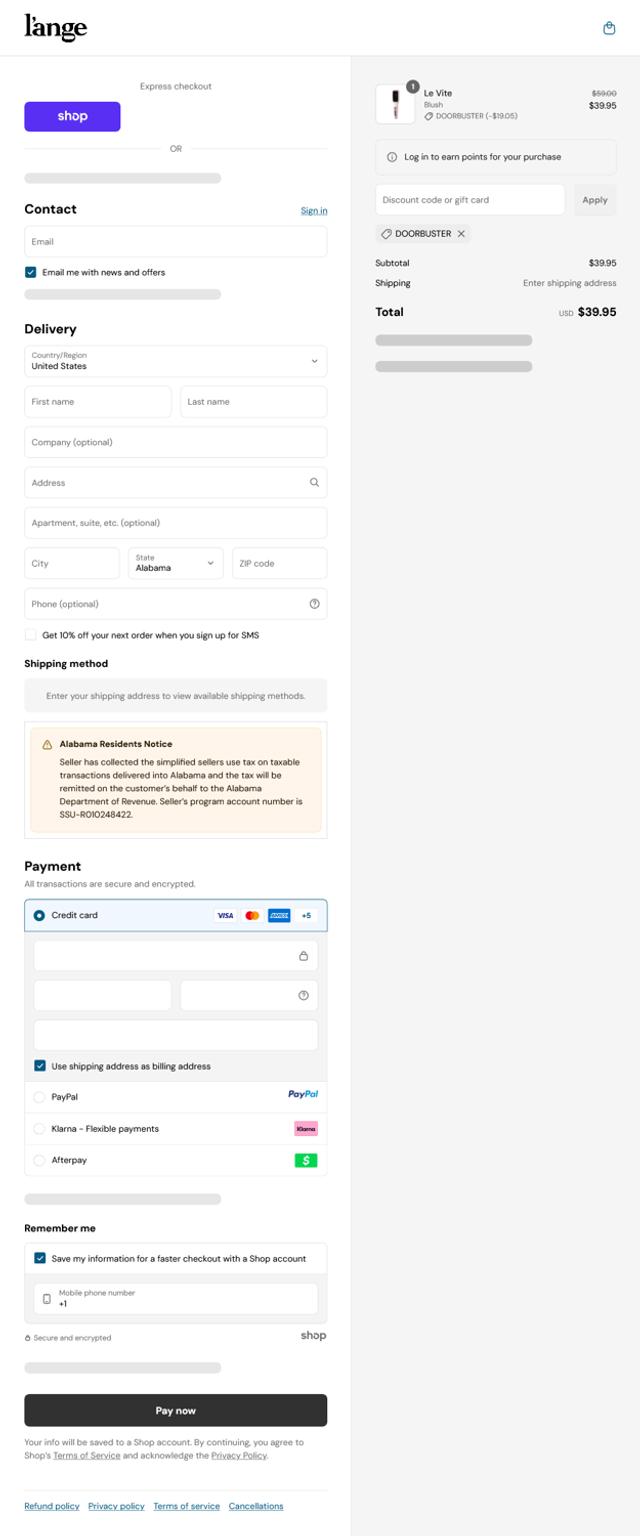Click the Visa card icon
Image resolution: width=640 pixels, height=1536 pixels.
point(225,915)
